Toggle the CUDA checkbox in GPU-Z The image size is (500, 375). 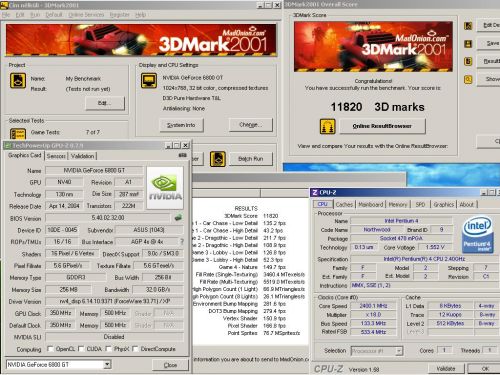click(81, 349)
